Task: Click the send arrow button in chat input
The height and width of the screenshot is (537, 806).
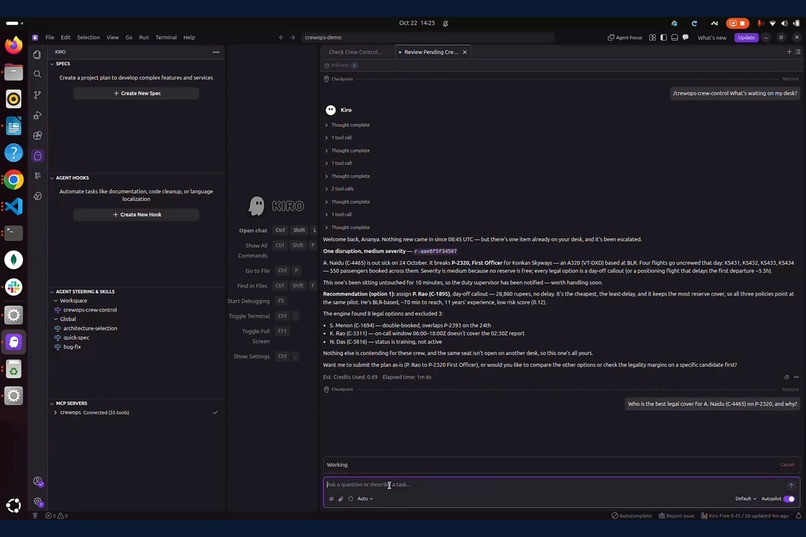Action: (791, 485)
